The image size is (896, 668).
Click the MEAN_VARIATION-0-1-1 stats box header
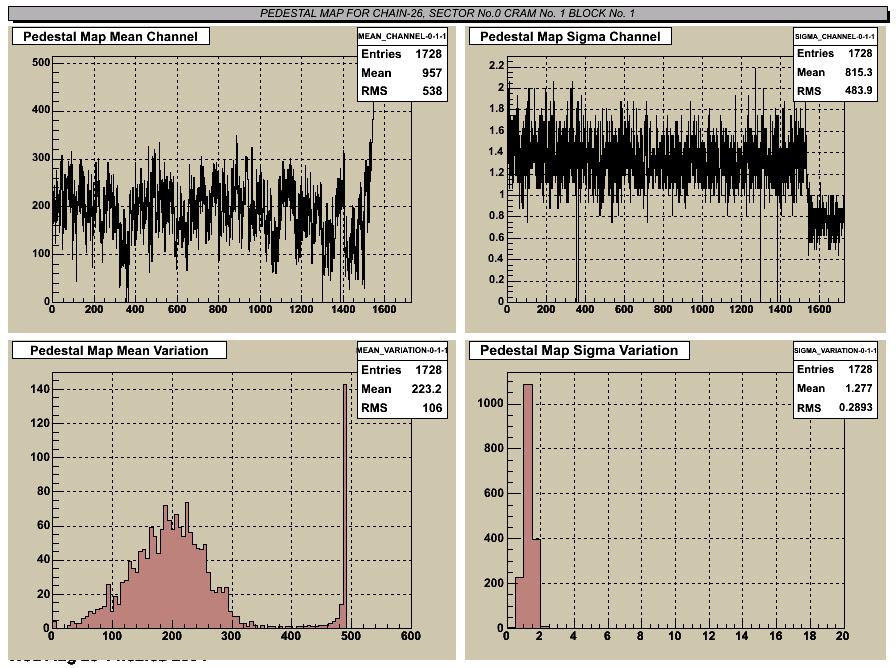click(402, 350)
